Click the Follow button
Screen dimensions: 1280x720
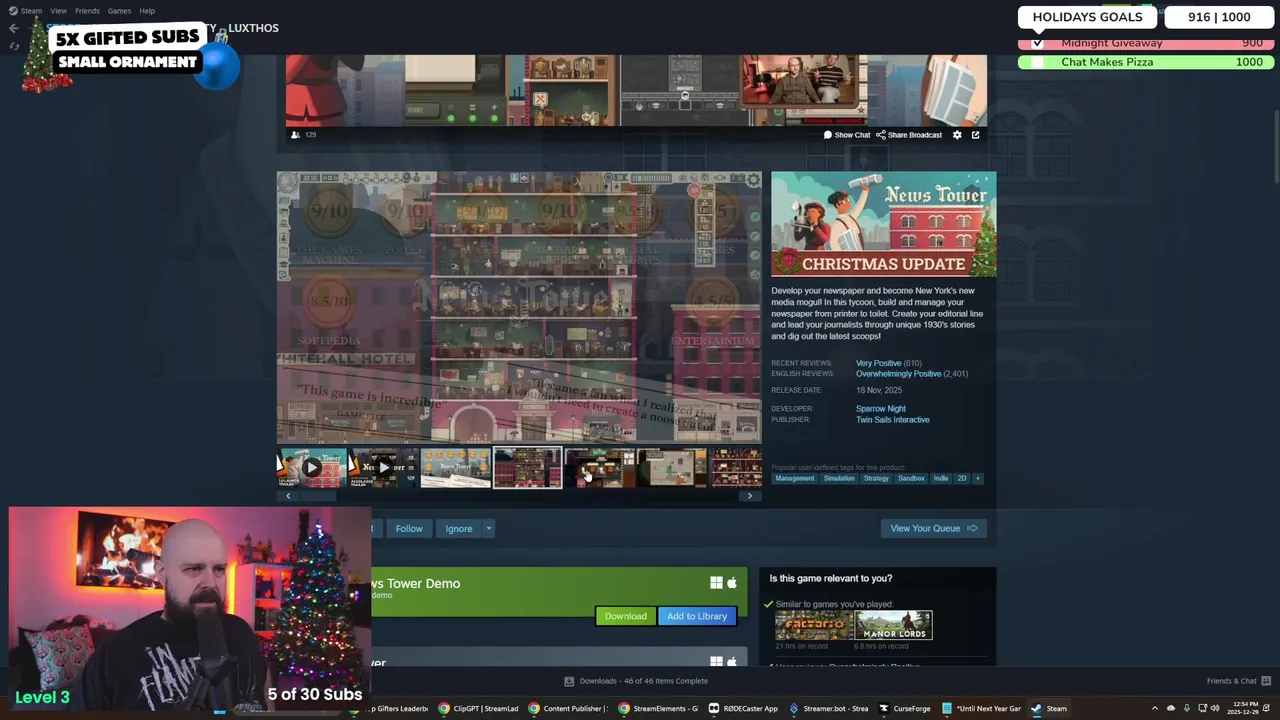(x=409, y=529)
